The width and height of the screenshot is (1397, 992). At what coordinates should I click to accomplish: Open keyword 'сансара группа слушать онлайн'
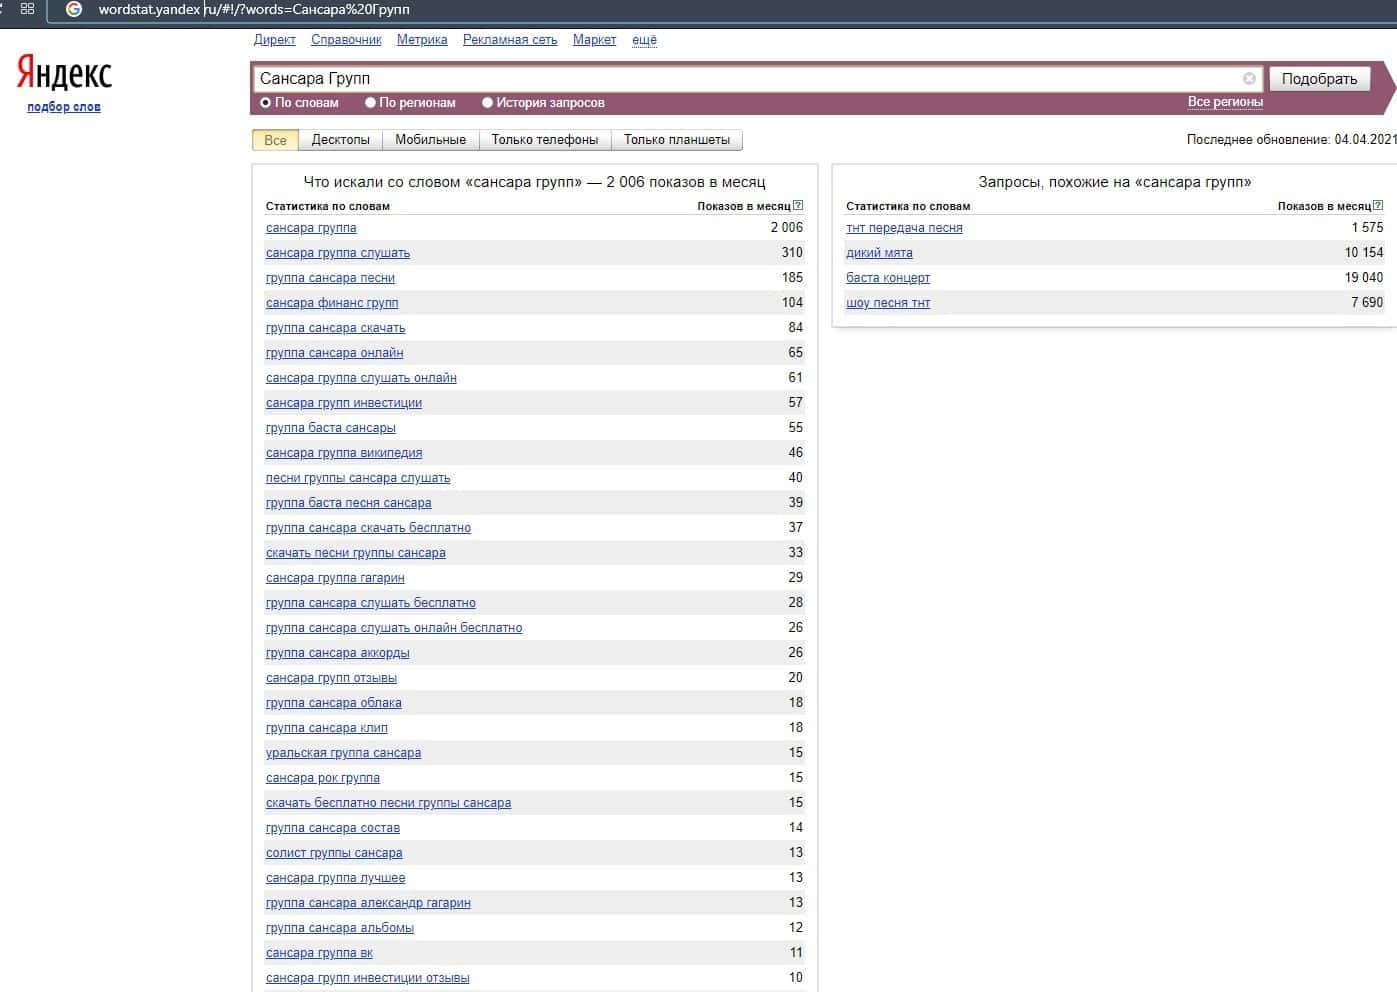pos(361,378)
